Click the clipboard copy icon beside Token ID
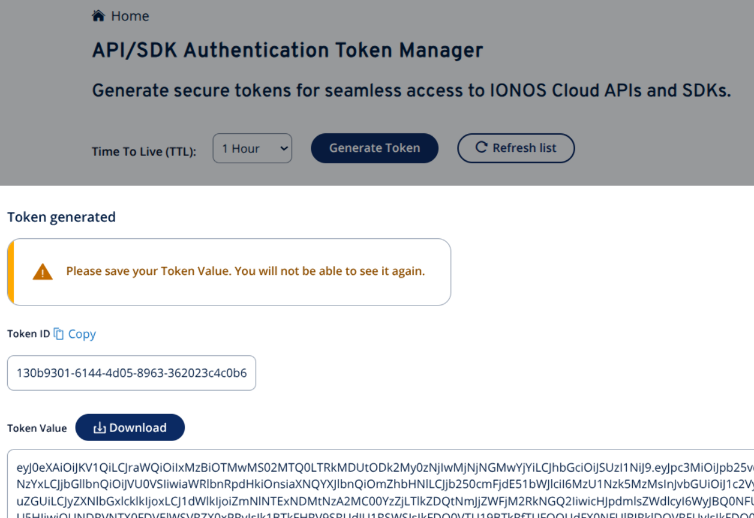The width and height of the screenshot is (754, 518). (x=59, y=334)
